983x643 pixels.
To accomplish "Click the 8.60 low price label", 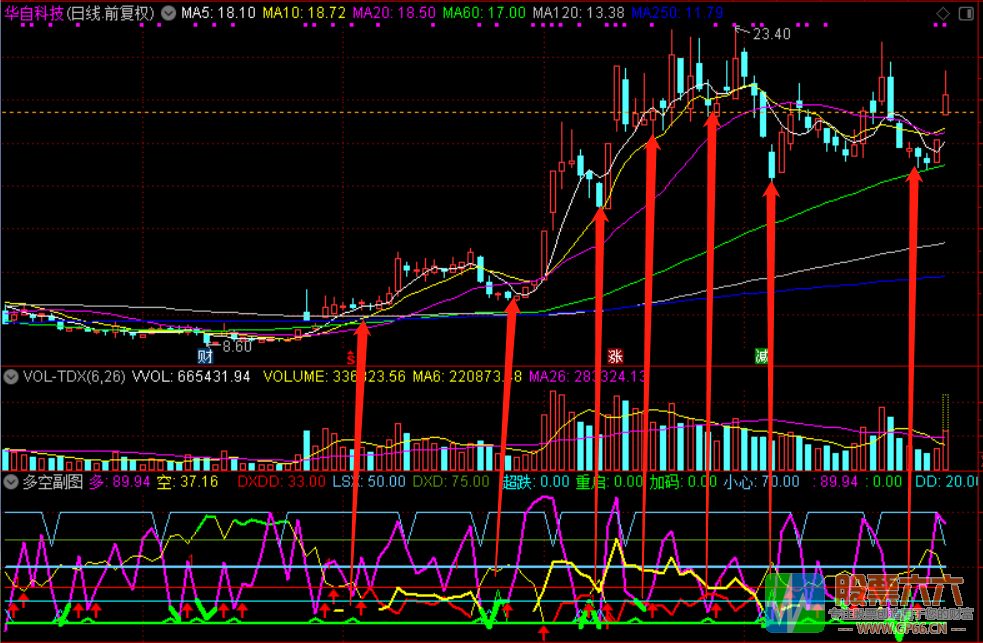I will 237,346.
